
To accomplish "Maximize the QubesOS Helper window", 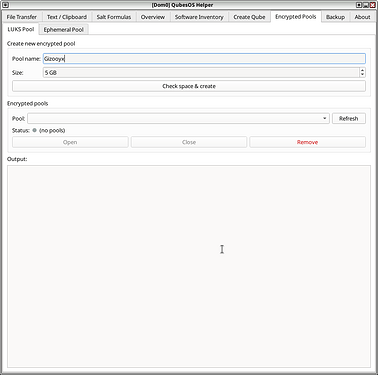I will coord(359,5).
